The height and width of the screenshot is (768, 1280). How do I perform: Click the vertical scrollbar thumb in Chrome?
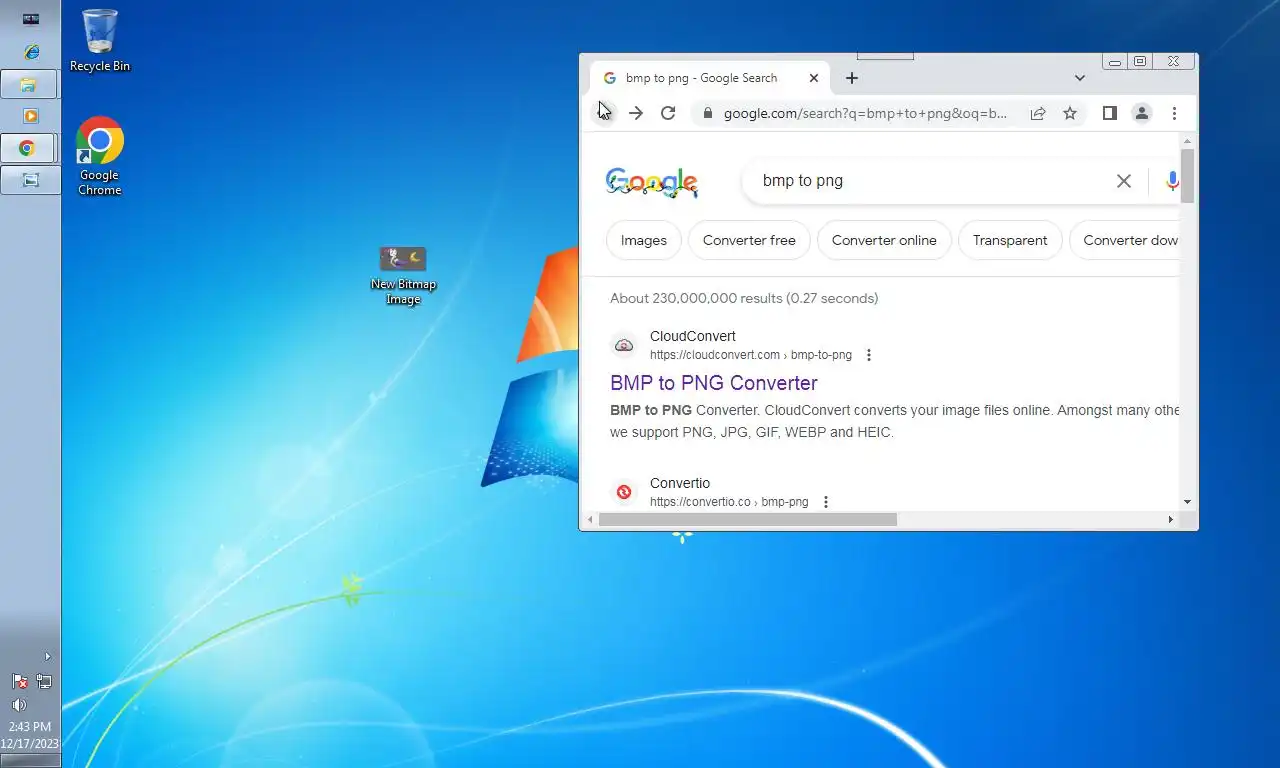point(1187,176)
